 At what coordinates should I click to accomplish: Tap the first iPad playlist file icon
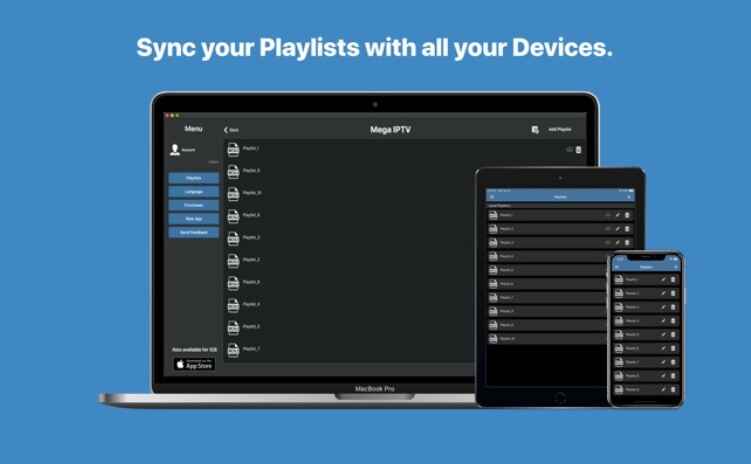point(493,215)
